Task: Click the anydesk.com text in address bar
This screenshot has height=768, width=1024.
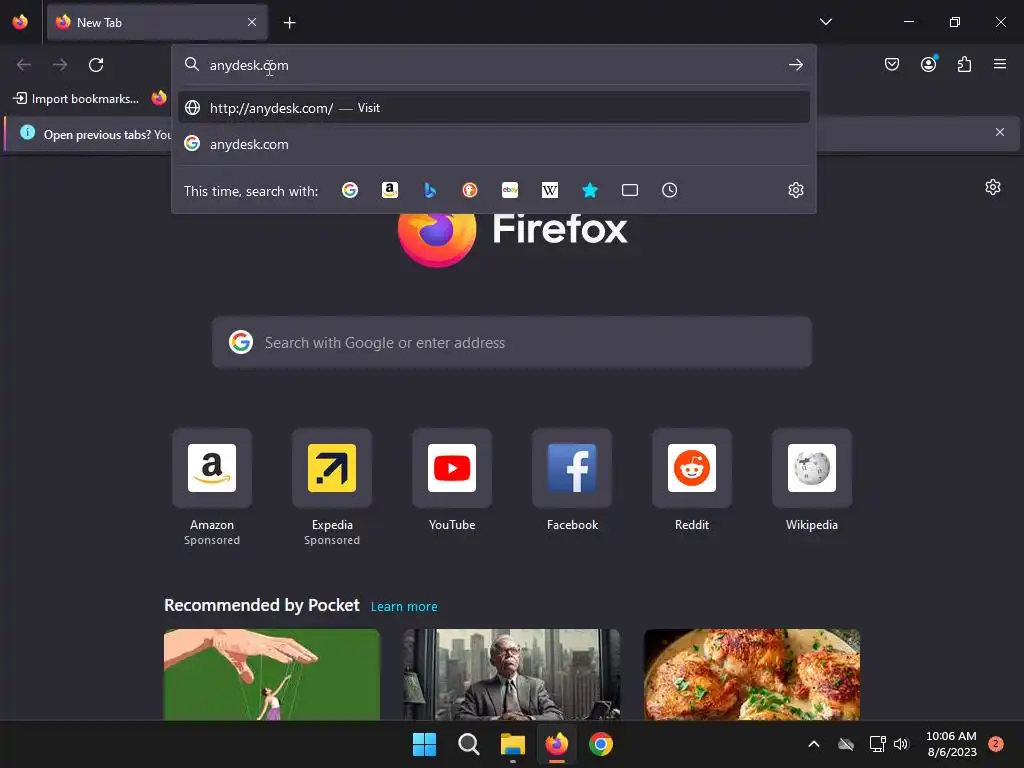Action: pyautogui.click(x=249, y=65)
